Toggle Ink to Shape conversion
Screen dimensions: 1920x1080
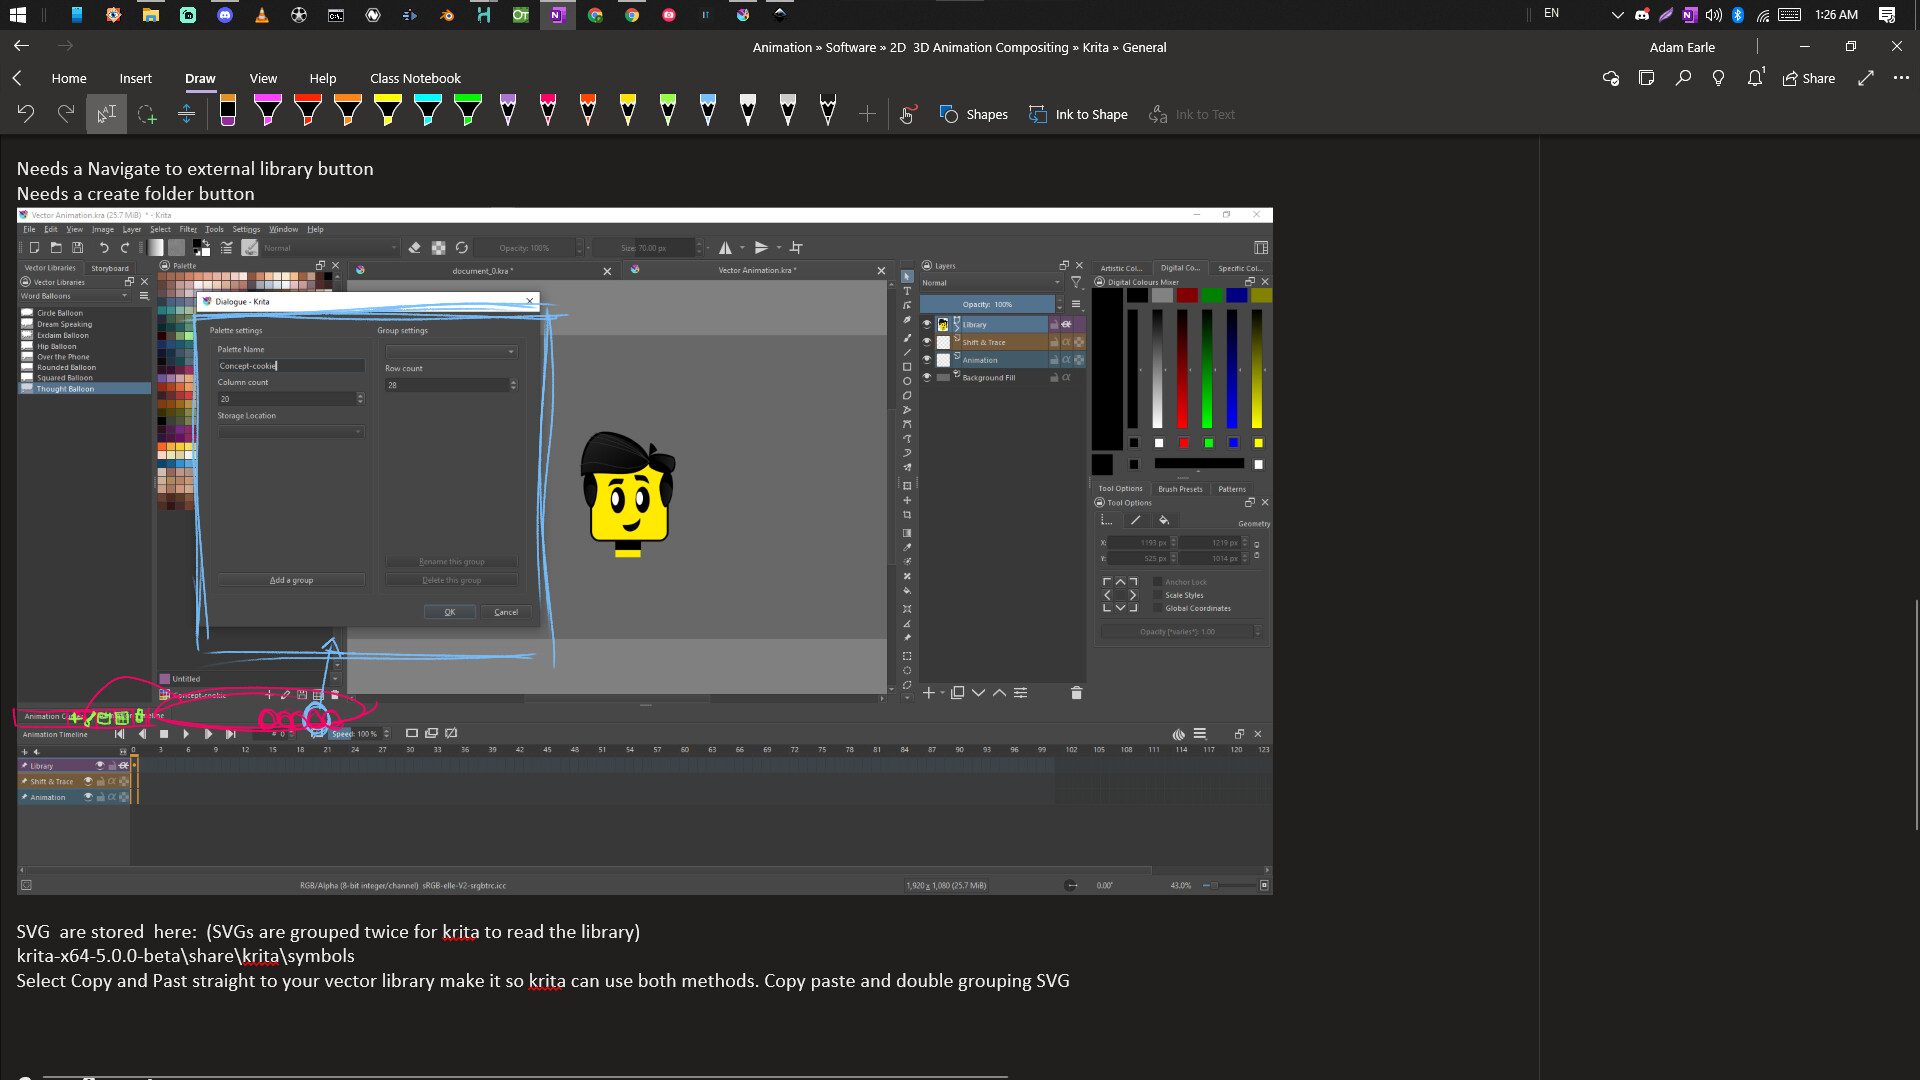[1078, 114]
